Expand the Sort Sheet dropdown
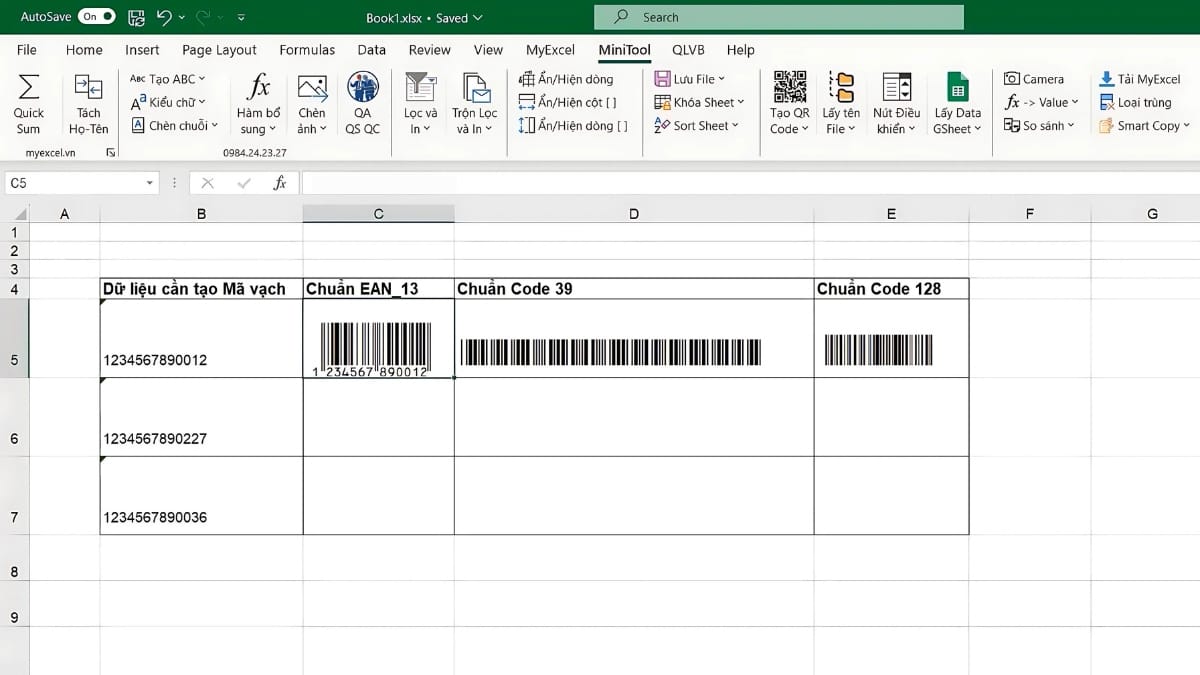 696,126
